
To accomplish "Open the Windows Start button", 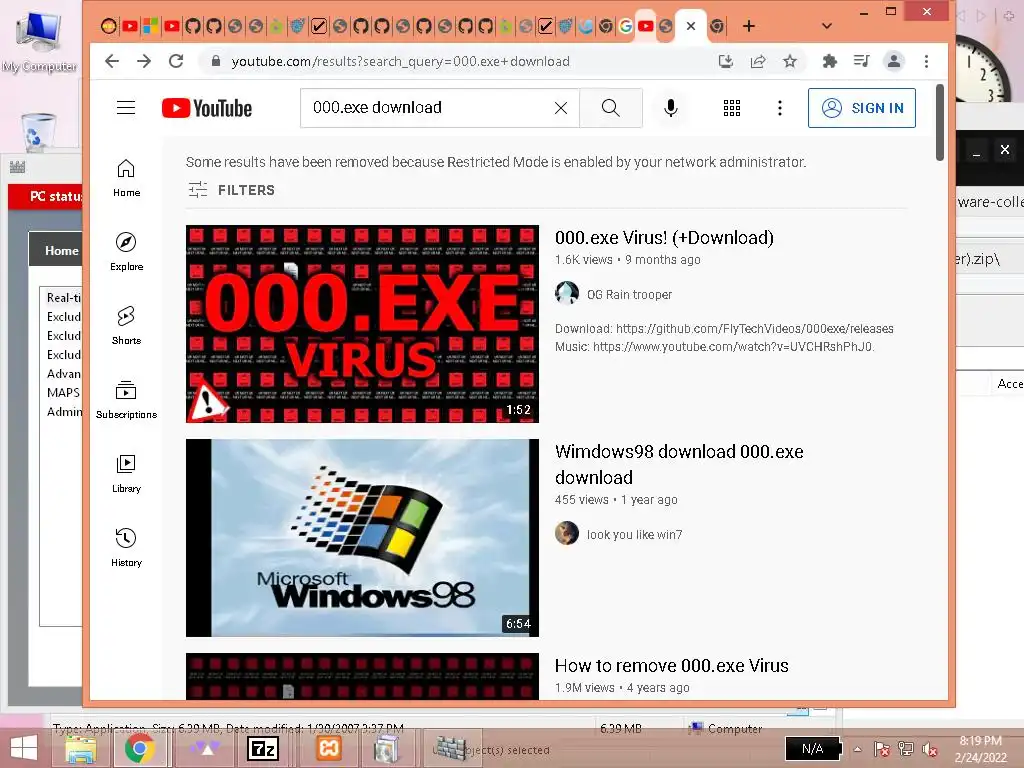I will point(24,748).
